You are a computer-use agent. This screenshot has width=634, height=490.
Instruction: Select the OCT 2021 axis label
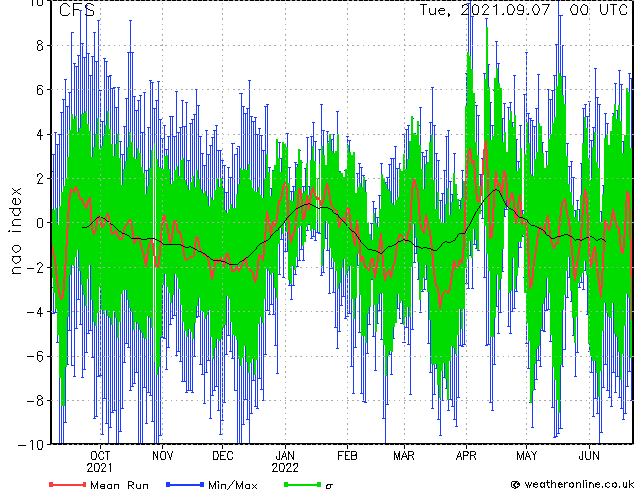[x=99, y=462]
